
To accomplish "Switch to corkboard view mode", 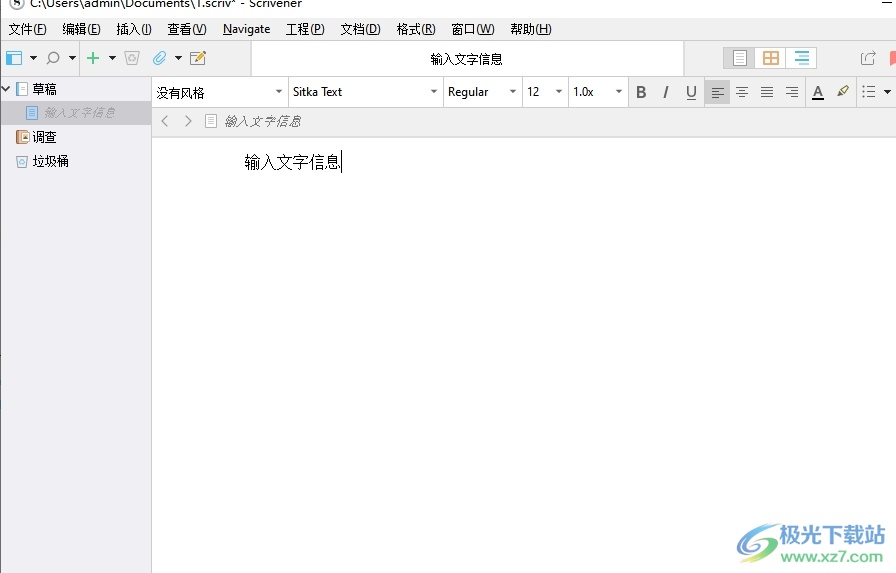I will (x=770, y=58).
